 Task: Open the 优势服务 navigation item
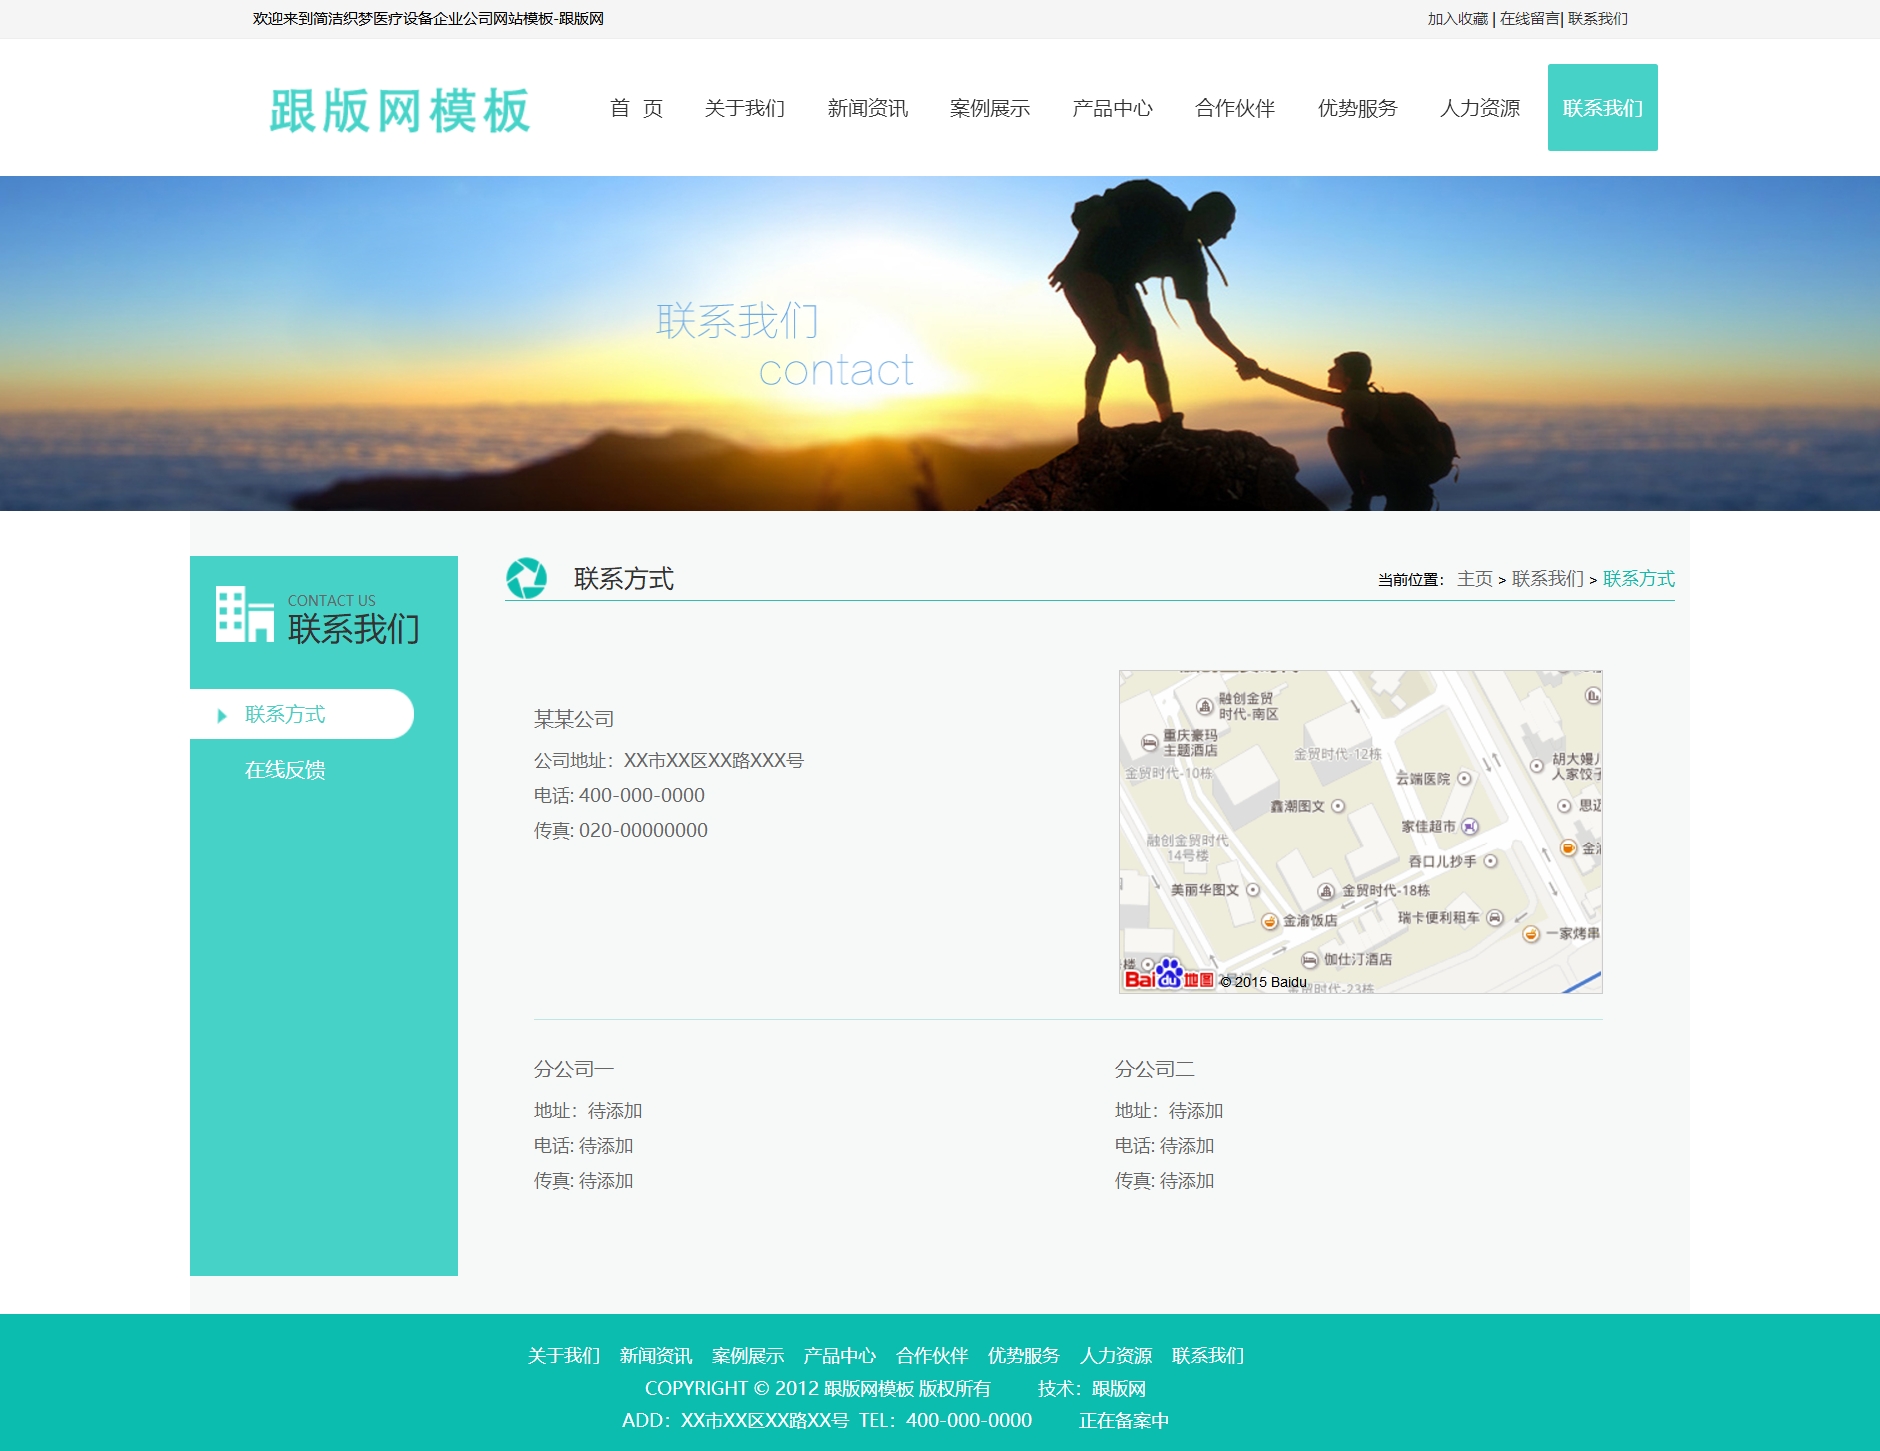(1358, 108)
